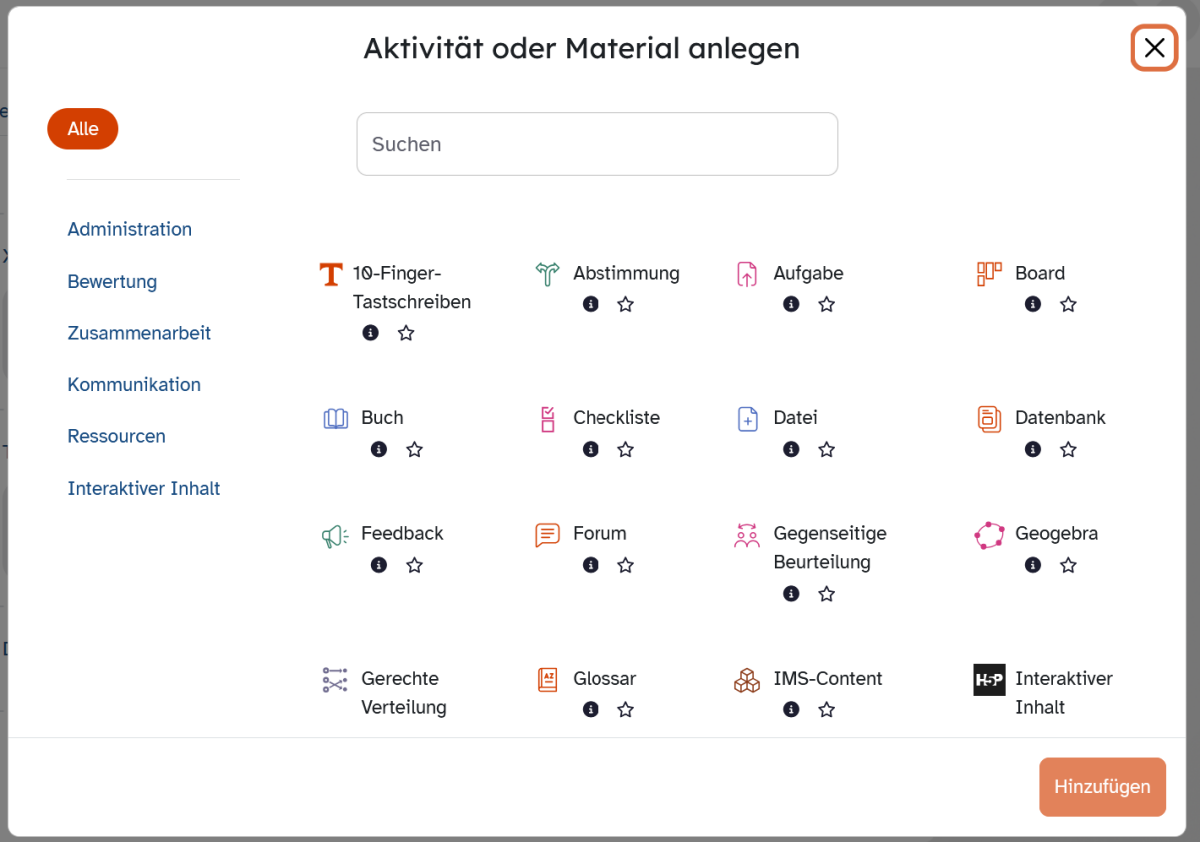
Task: Pick the Checkliste icon
Action: (x=547, y=419)
